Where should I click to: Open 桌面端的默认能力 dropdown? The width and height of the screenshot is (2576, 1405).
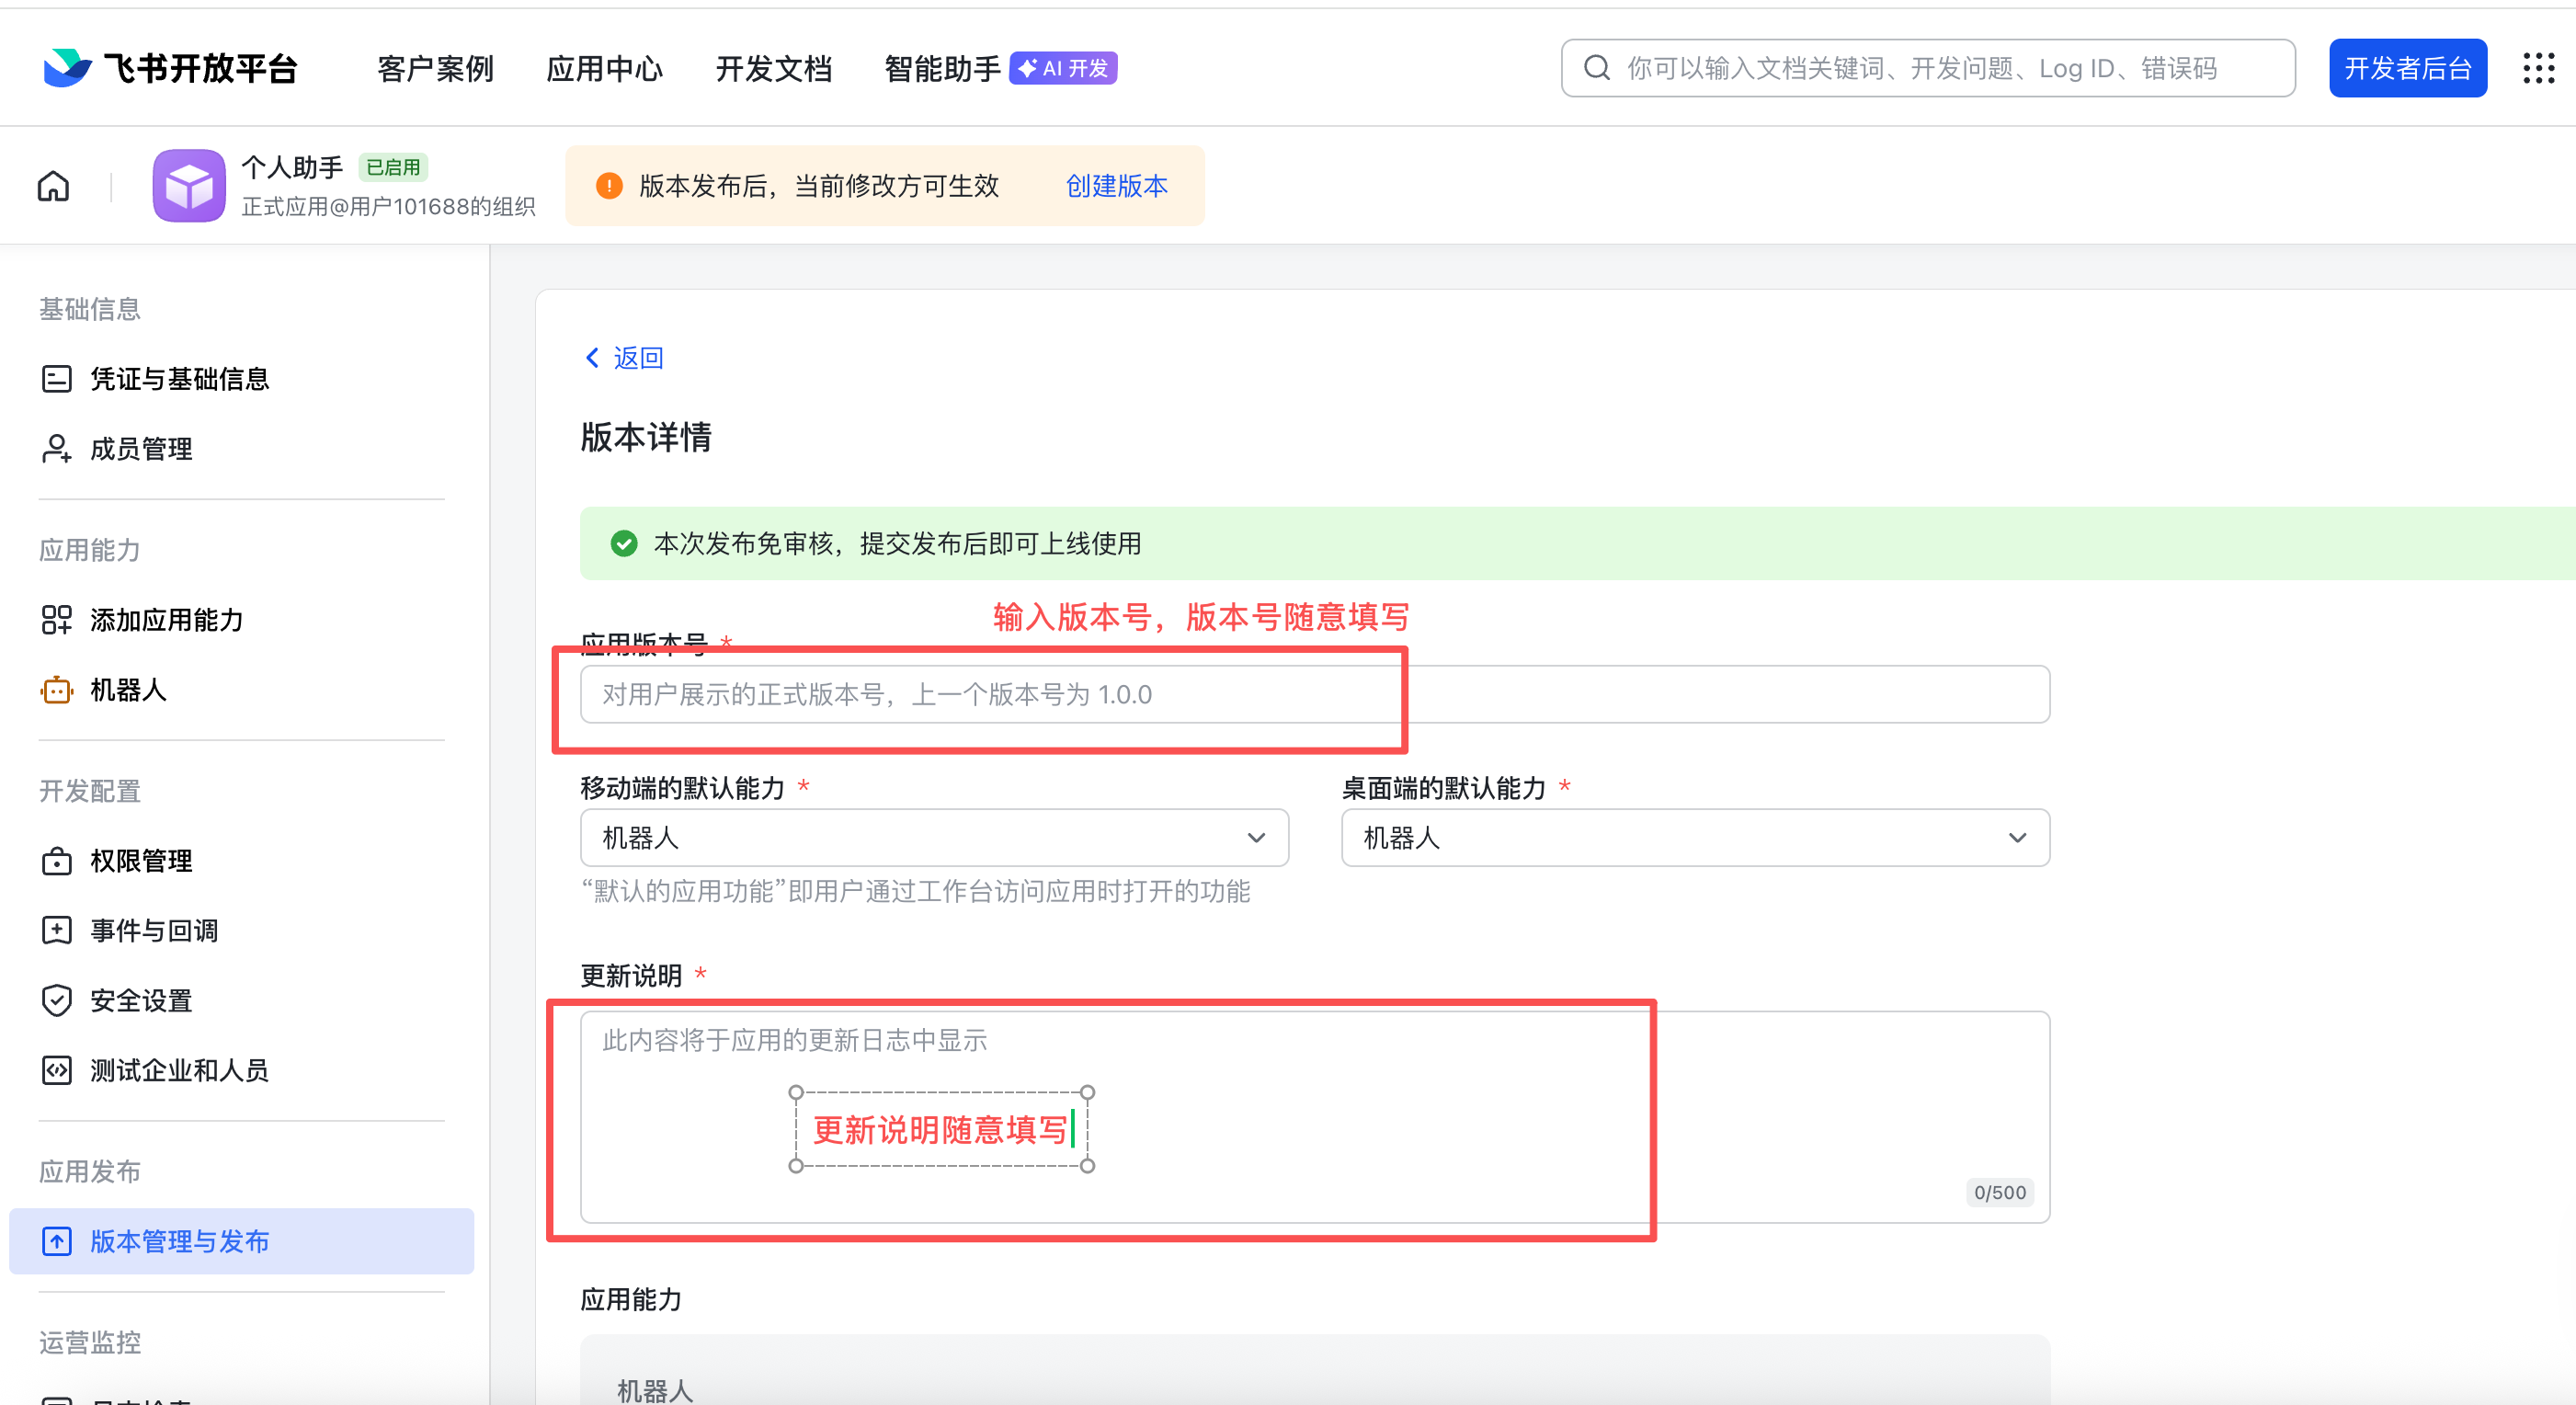(x=1694, y=838)
